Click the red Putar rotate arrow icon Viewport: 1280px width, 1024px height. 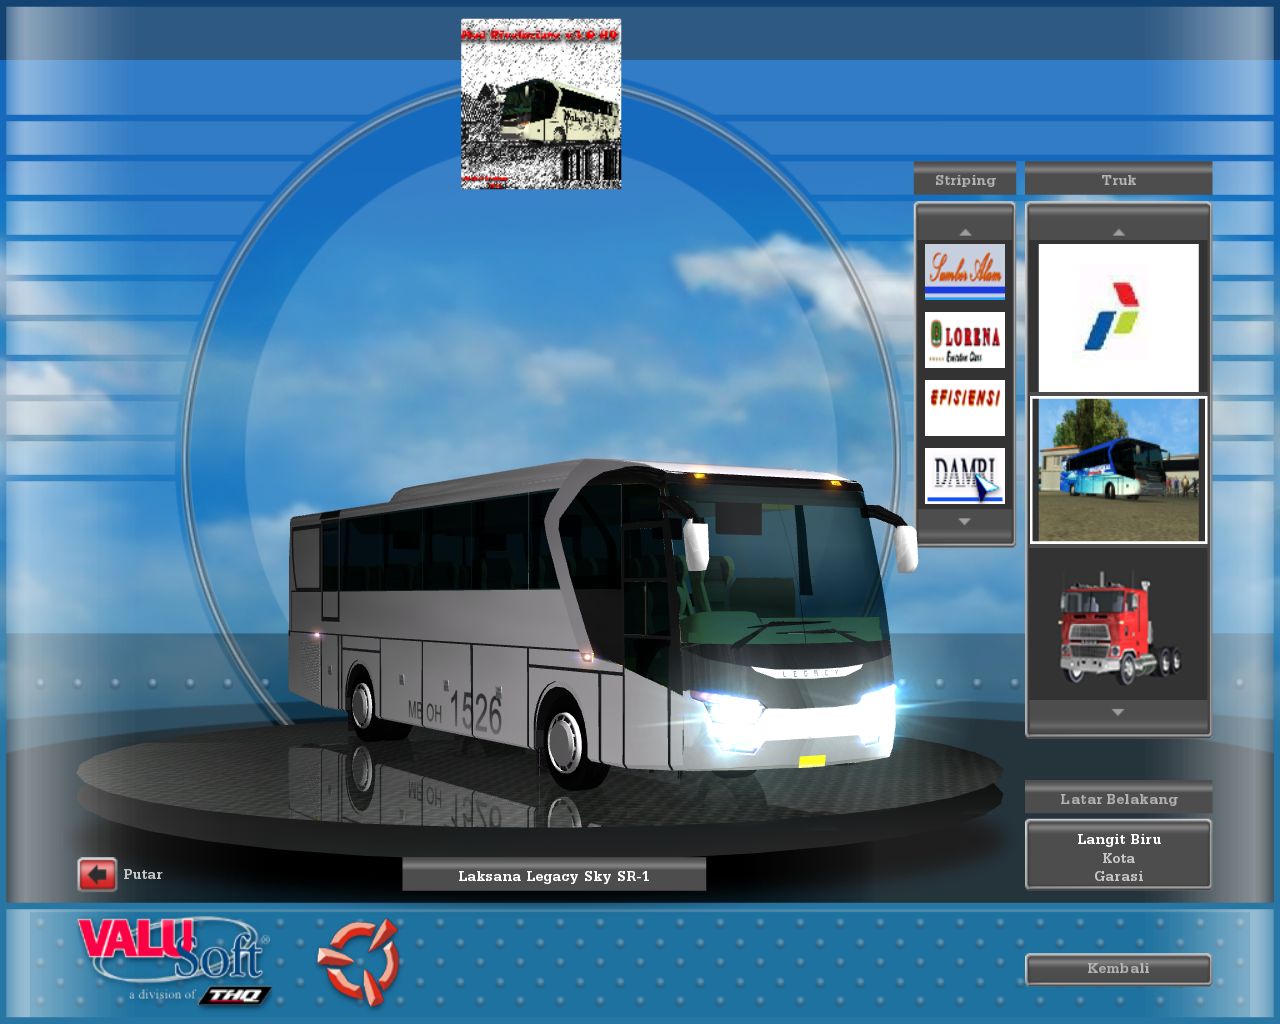(x=97, y=875)
